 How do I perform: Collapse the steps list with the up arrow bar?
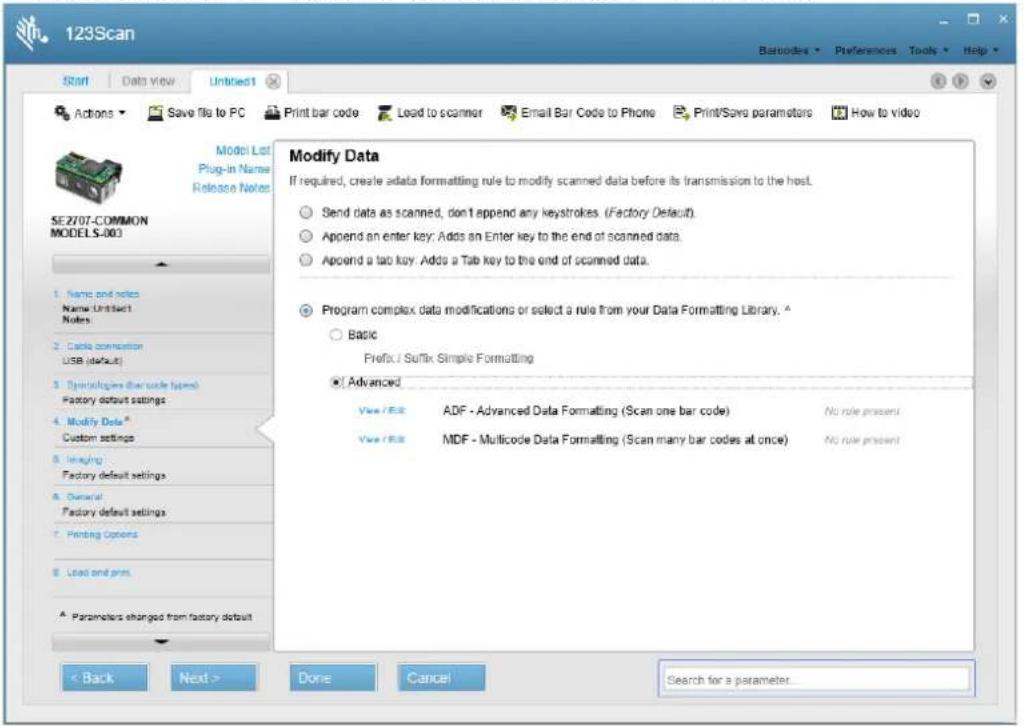click(161, 264)
